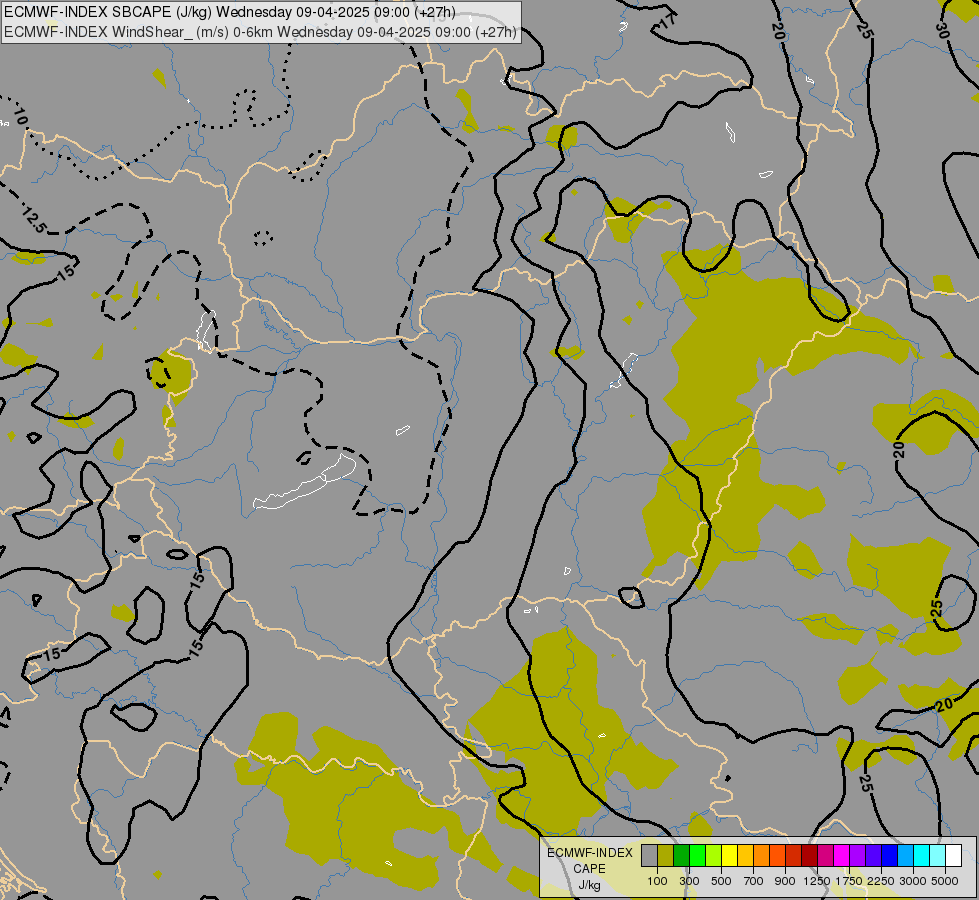
Task: Click the '5000' legend value
Action: (945, 881)
